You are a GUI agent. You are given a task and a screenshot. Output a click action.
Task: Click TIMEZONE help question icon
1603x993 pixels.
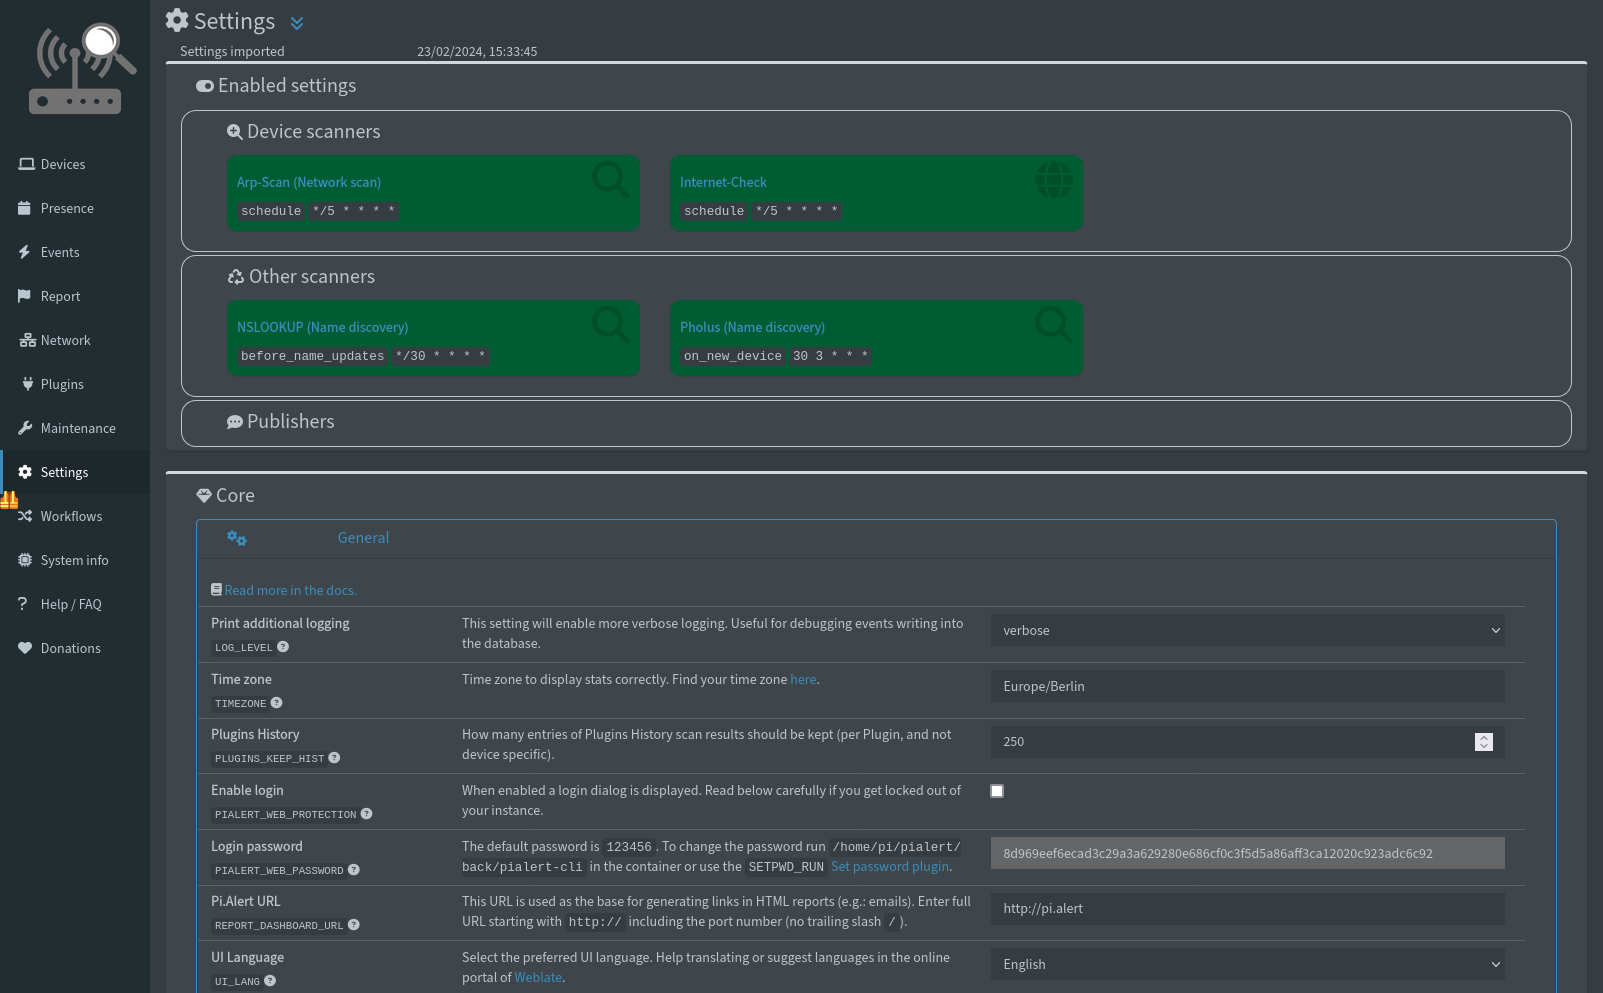(x=277, y=703)
